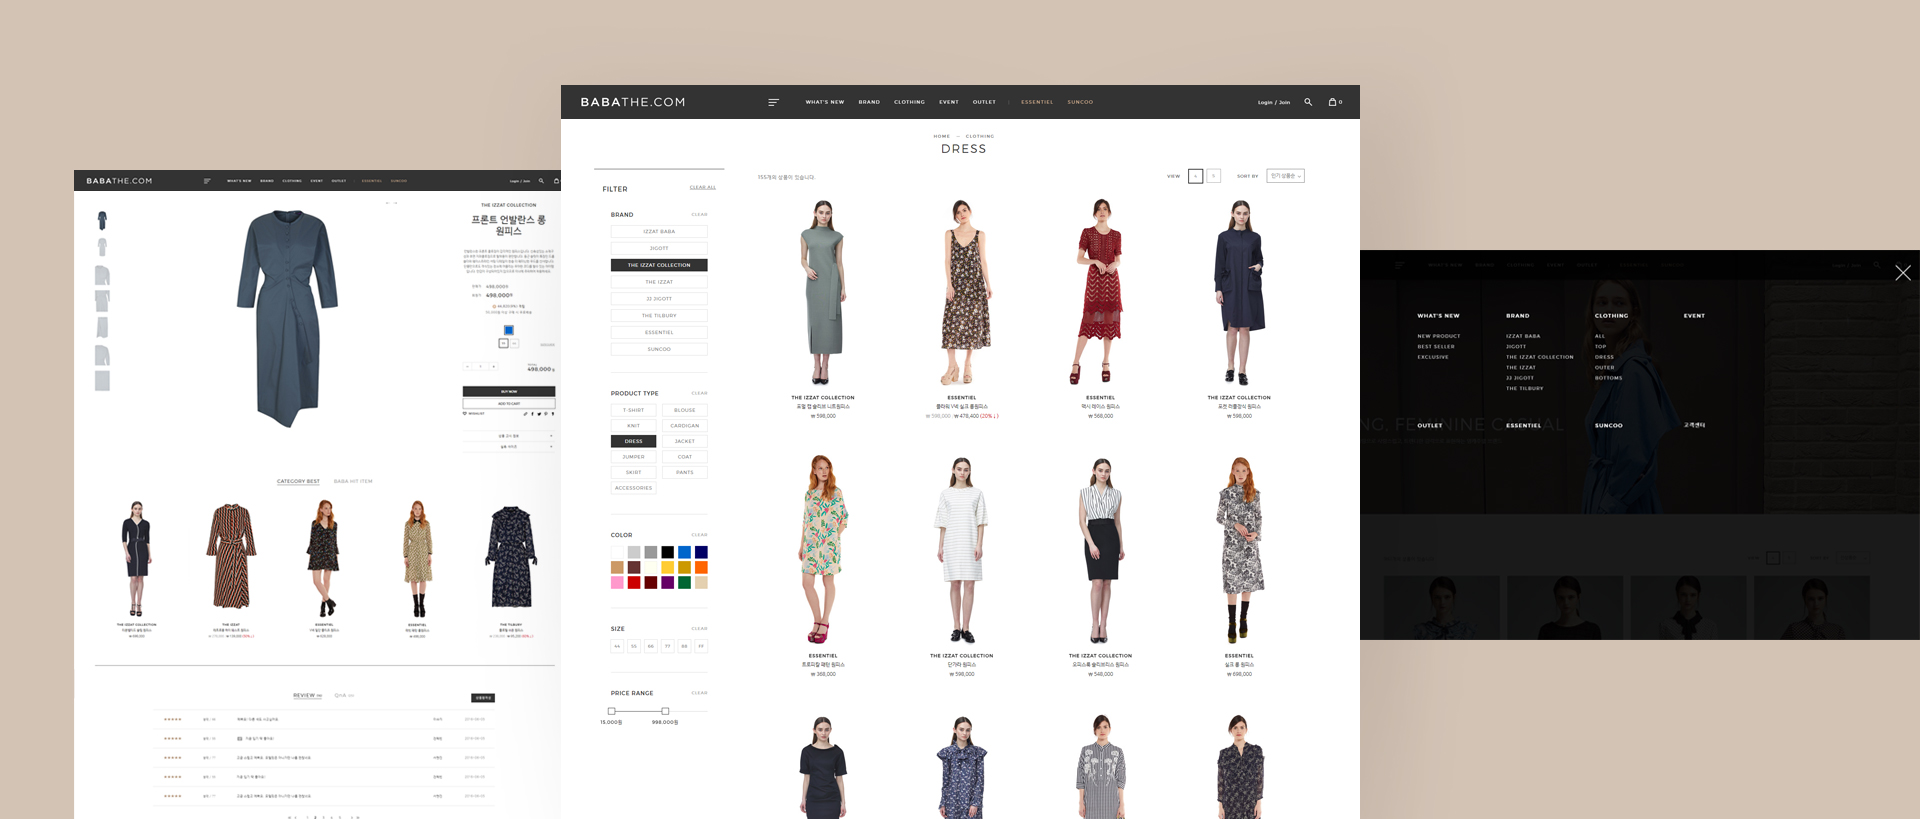This screenshot has width=1920, height=819.
Task: Click minimum price slider handle
Action: [x=612, y=711]
